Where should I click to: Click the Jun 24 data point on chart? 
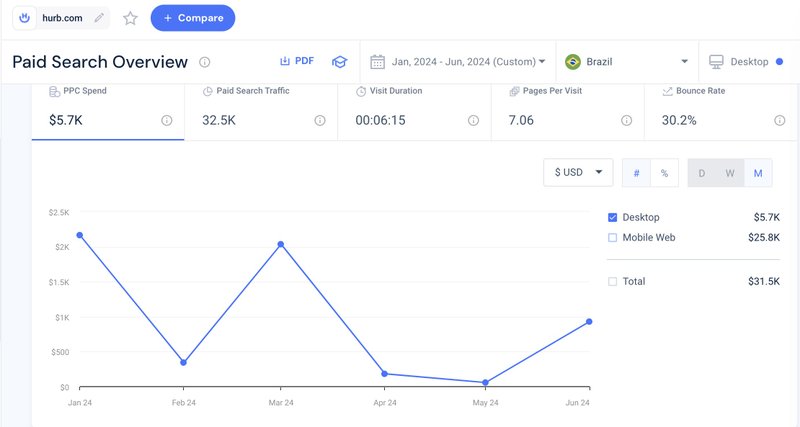589,321
